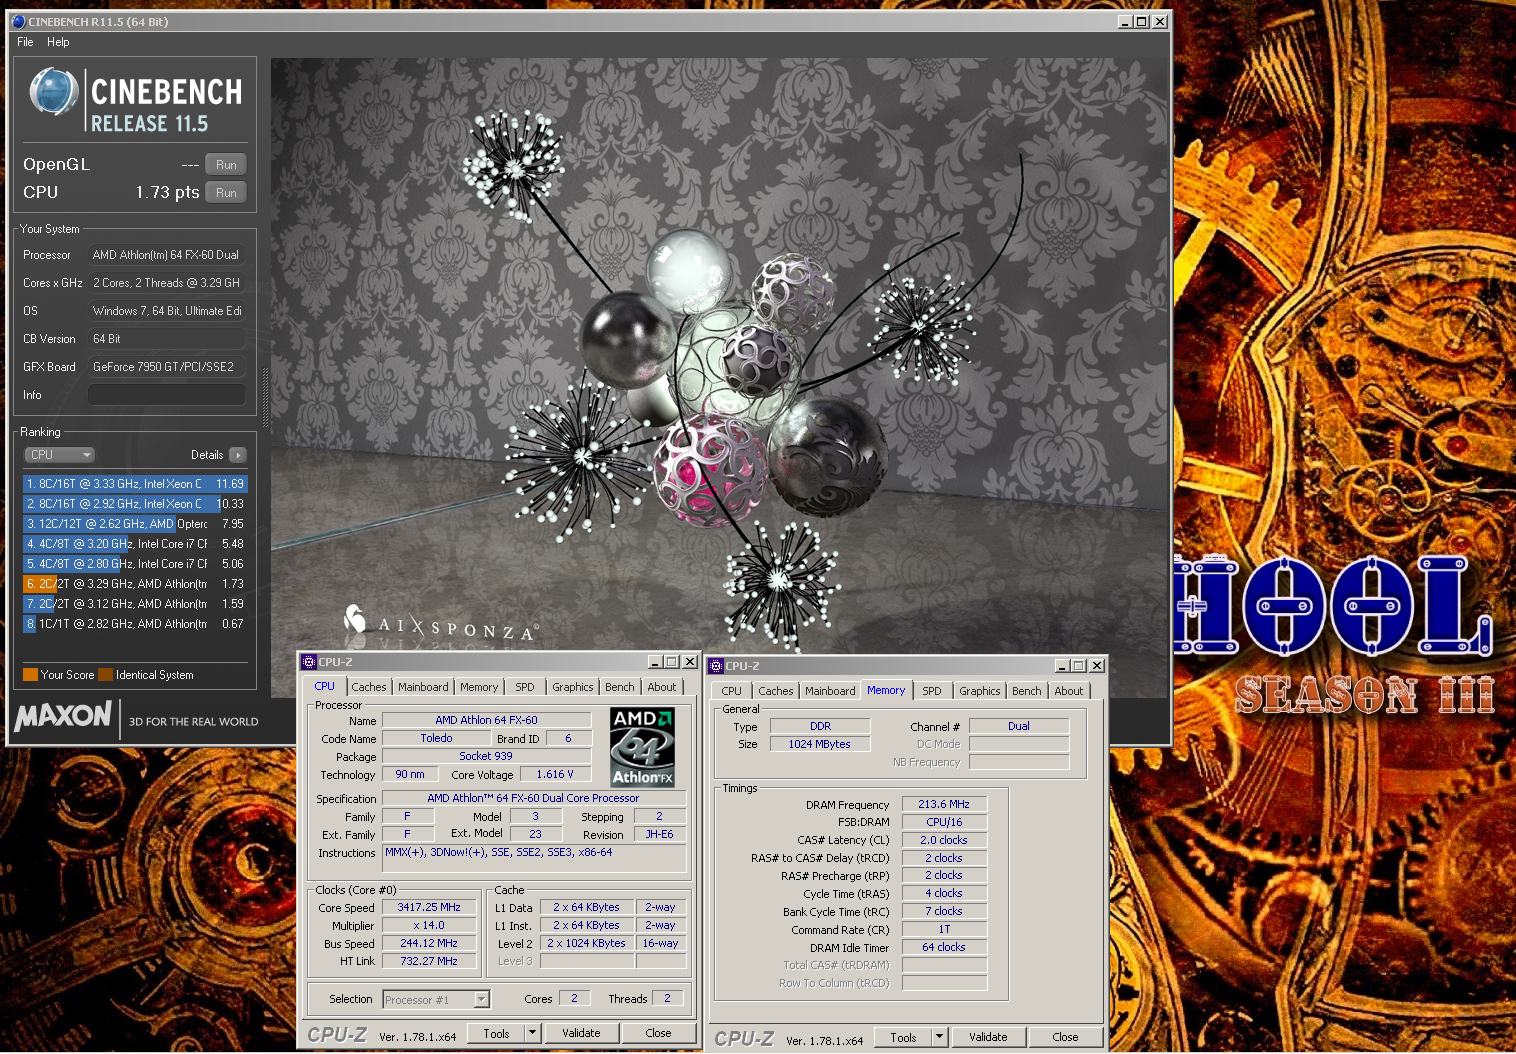Open Tools dropdown arrow in left CPU-Z
Image resolution: width=1516 pixels, height=1054 pixels.
[x=533, y=1034]
